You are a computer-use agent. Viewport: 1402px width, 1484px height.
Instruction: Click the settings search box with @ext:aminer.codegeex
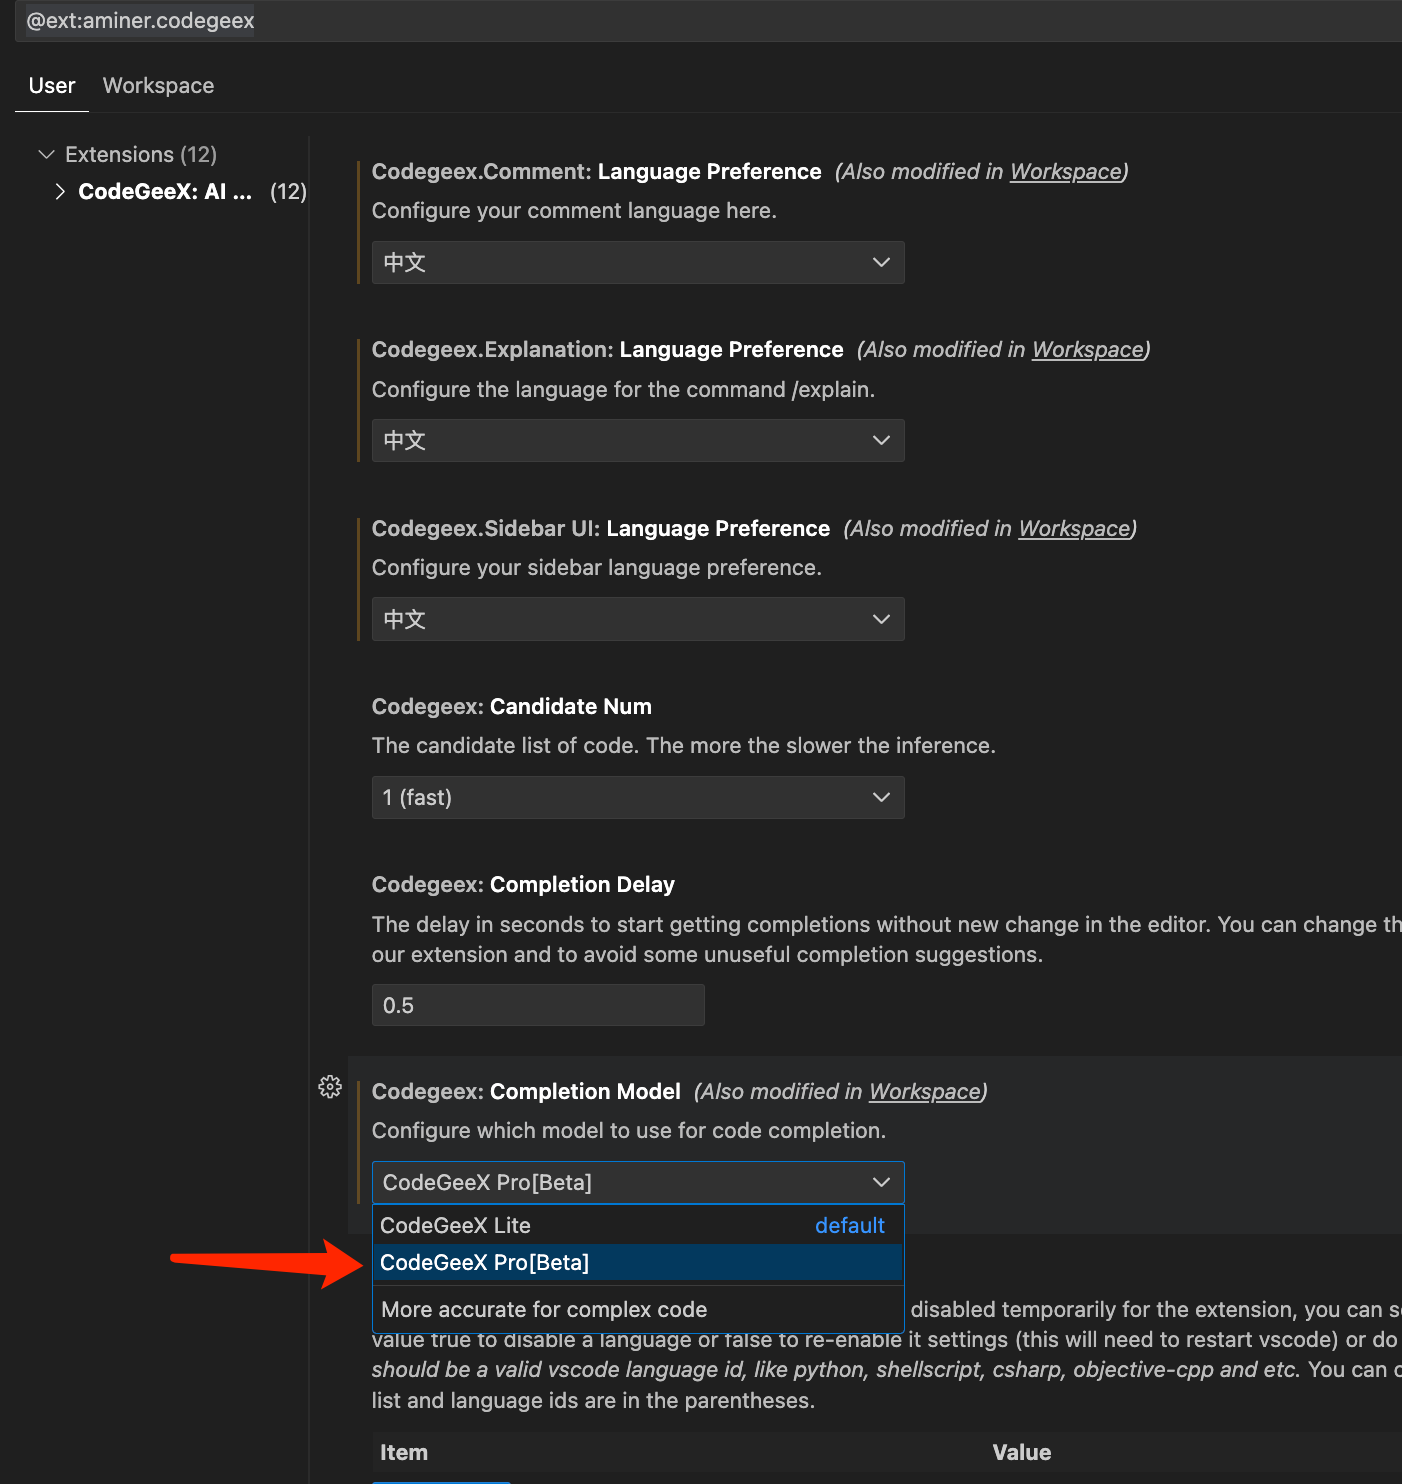click(708, 20)
